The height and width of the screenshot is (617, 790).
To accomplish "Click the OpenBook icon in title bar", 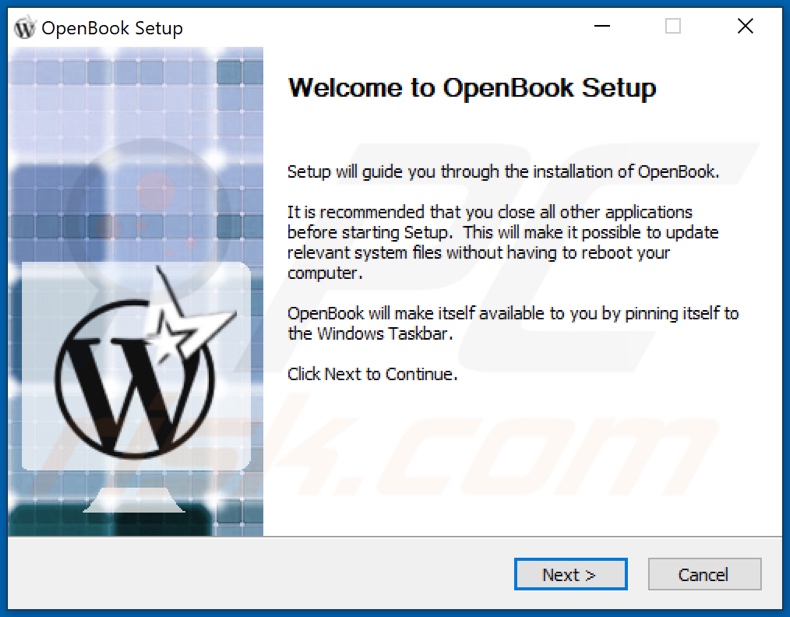I will click(x=25, y=27).
